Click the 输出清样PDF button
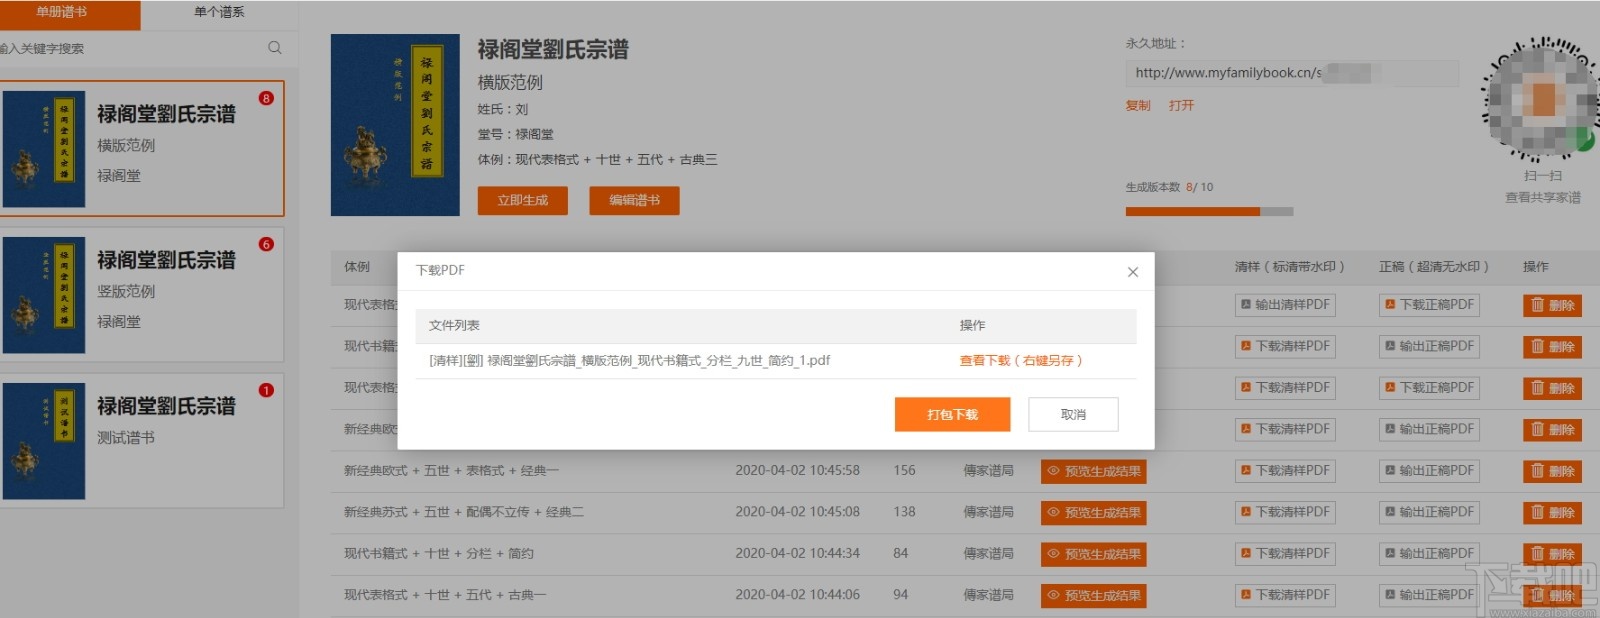1600x618 pixels. (x=1285, y=305)
